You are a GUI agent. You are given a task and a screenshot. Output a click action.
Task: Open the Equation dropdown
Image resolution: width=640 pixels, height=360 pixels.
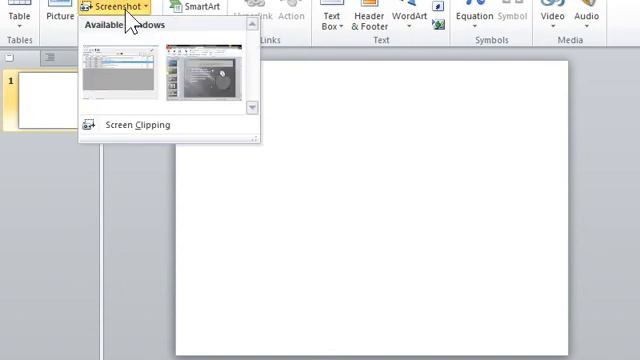point(474,16)
